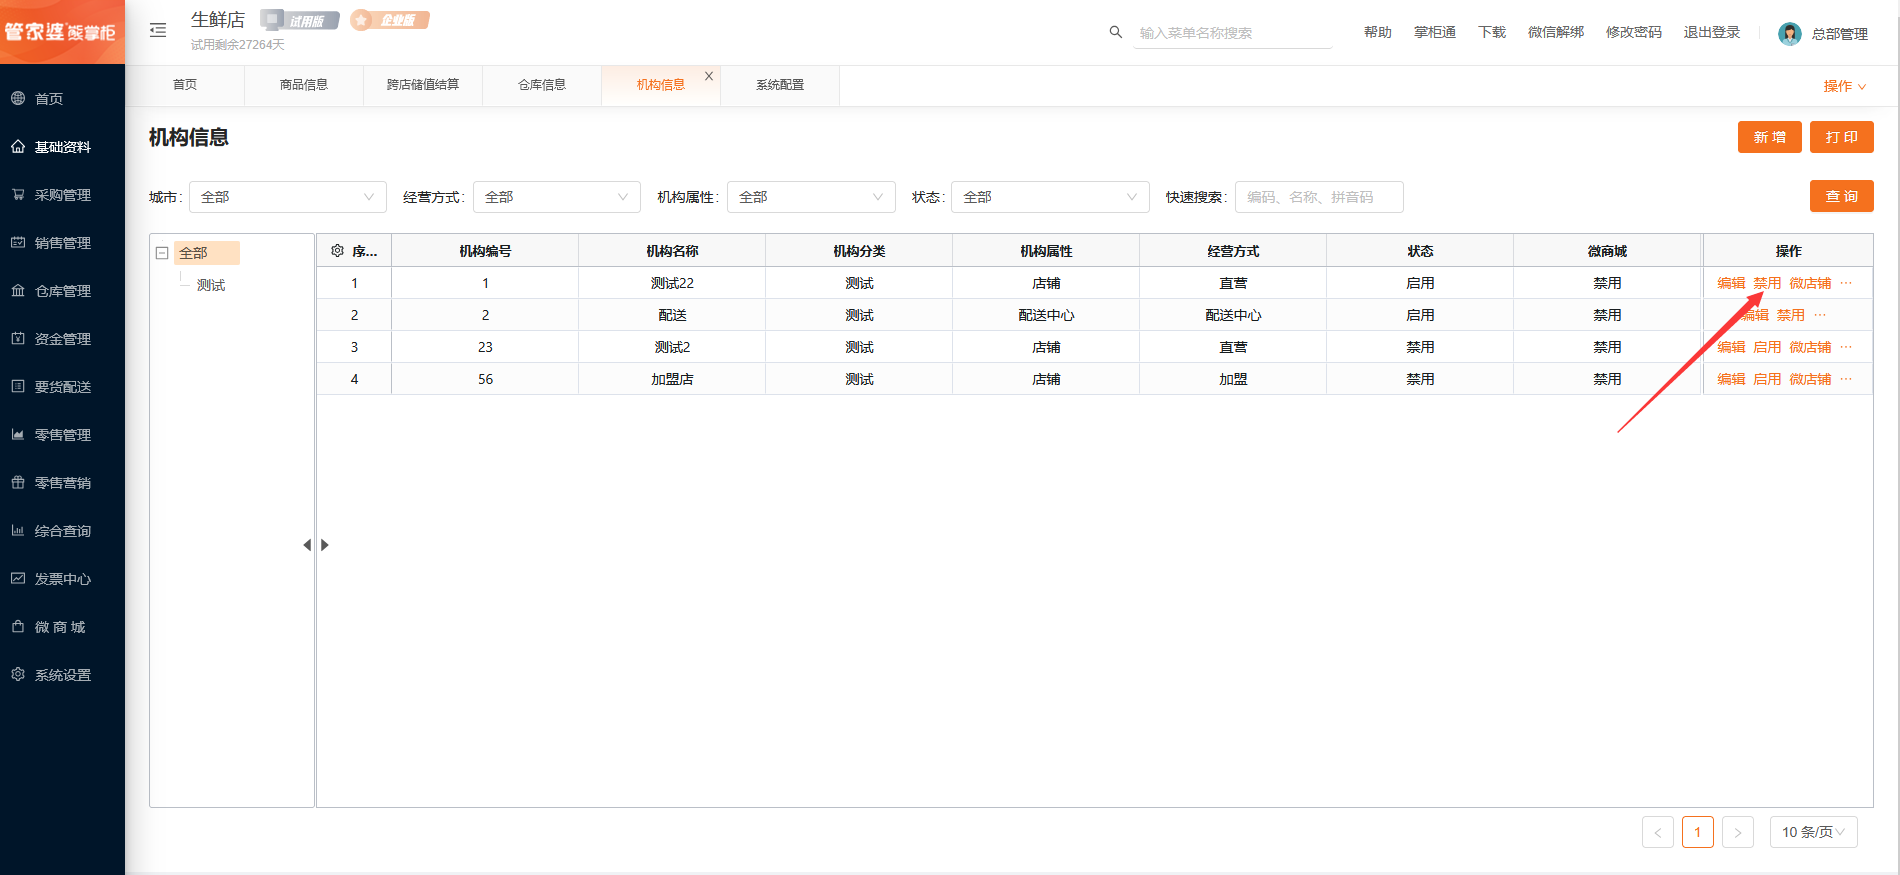The image size is (1900, 875).
Task: Open 仓库管理 in the sidebar
Action: [62, 291]
